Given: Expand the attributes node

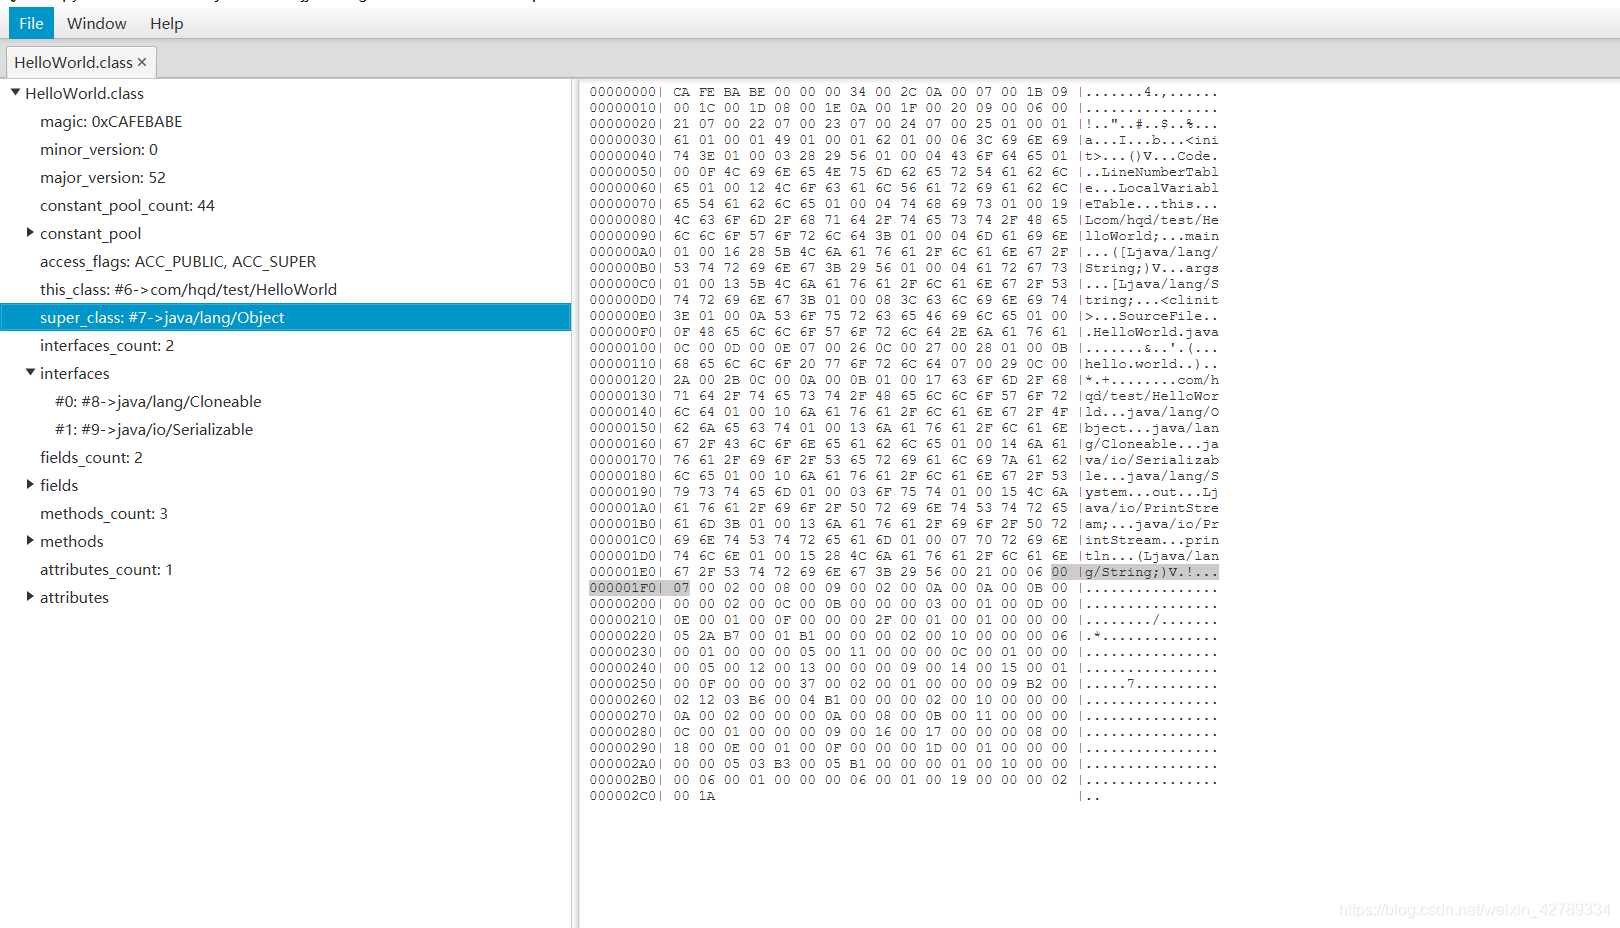Looking at the screenshot, I should point(30,596).
